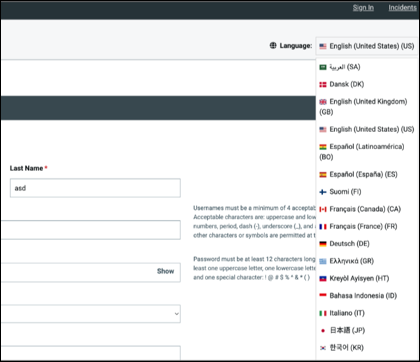Select English (United Kingdom) (GB) option
Image resolution: width=420 pixels, height=362 pixels.
coord(366,107)
